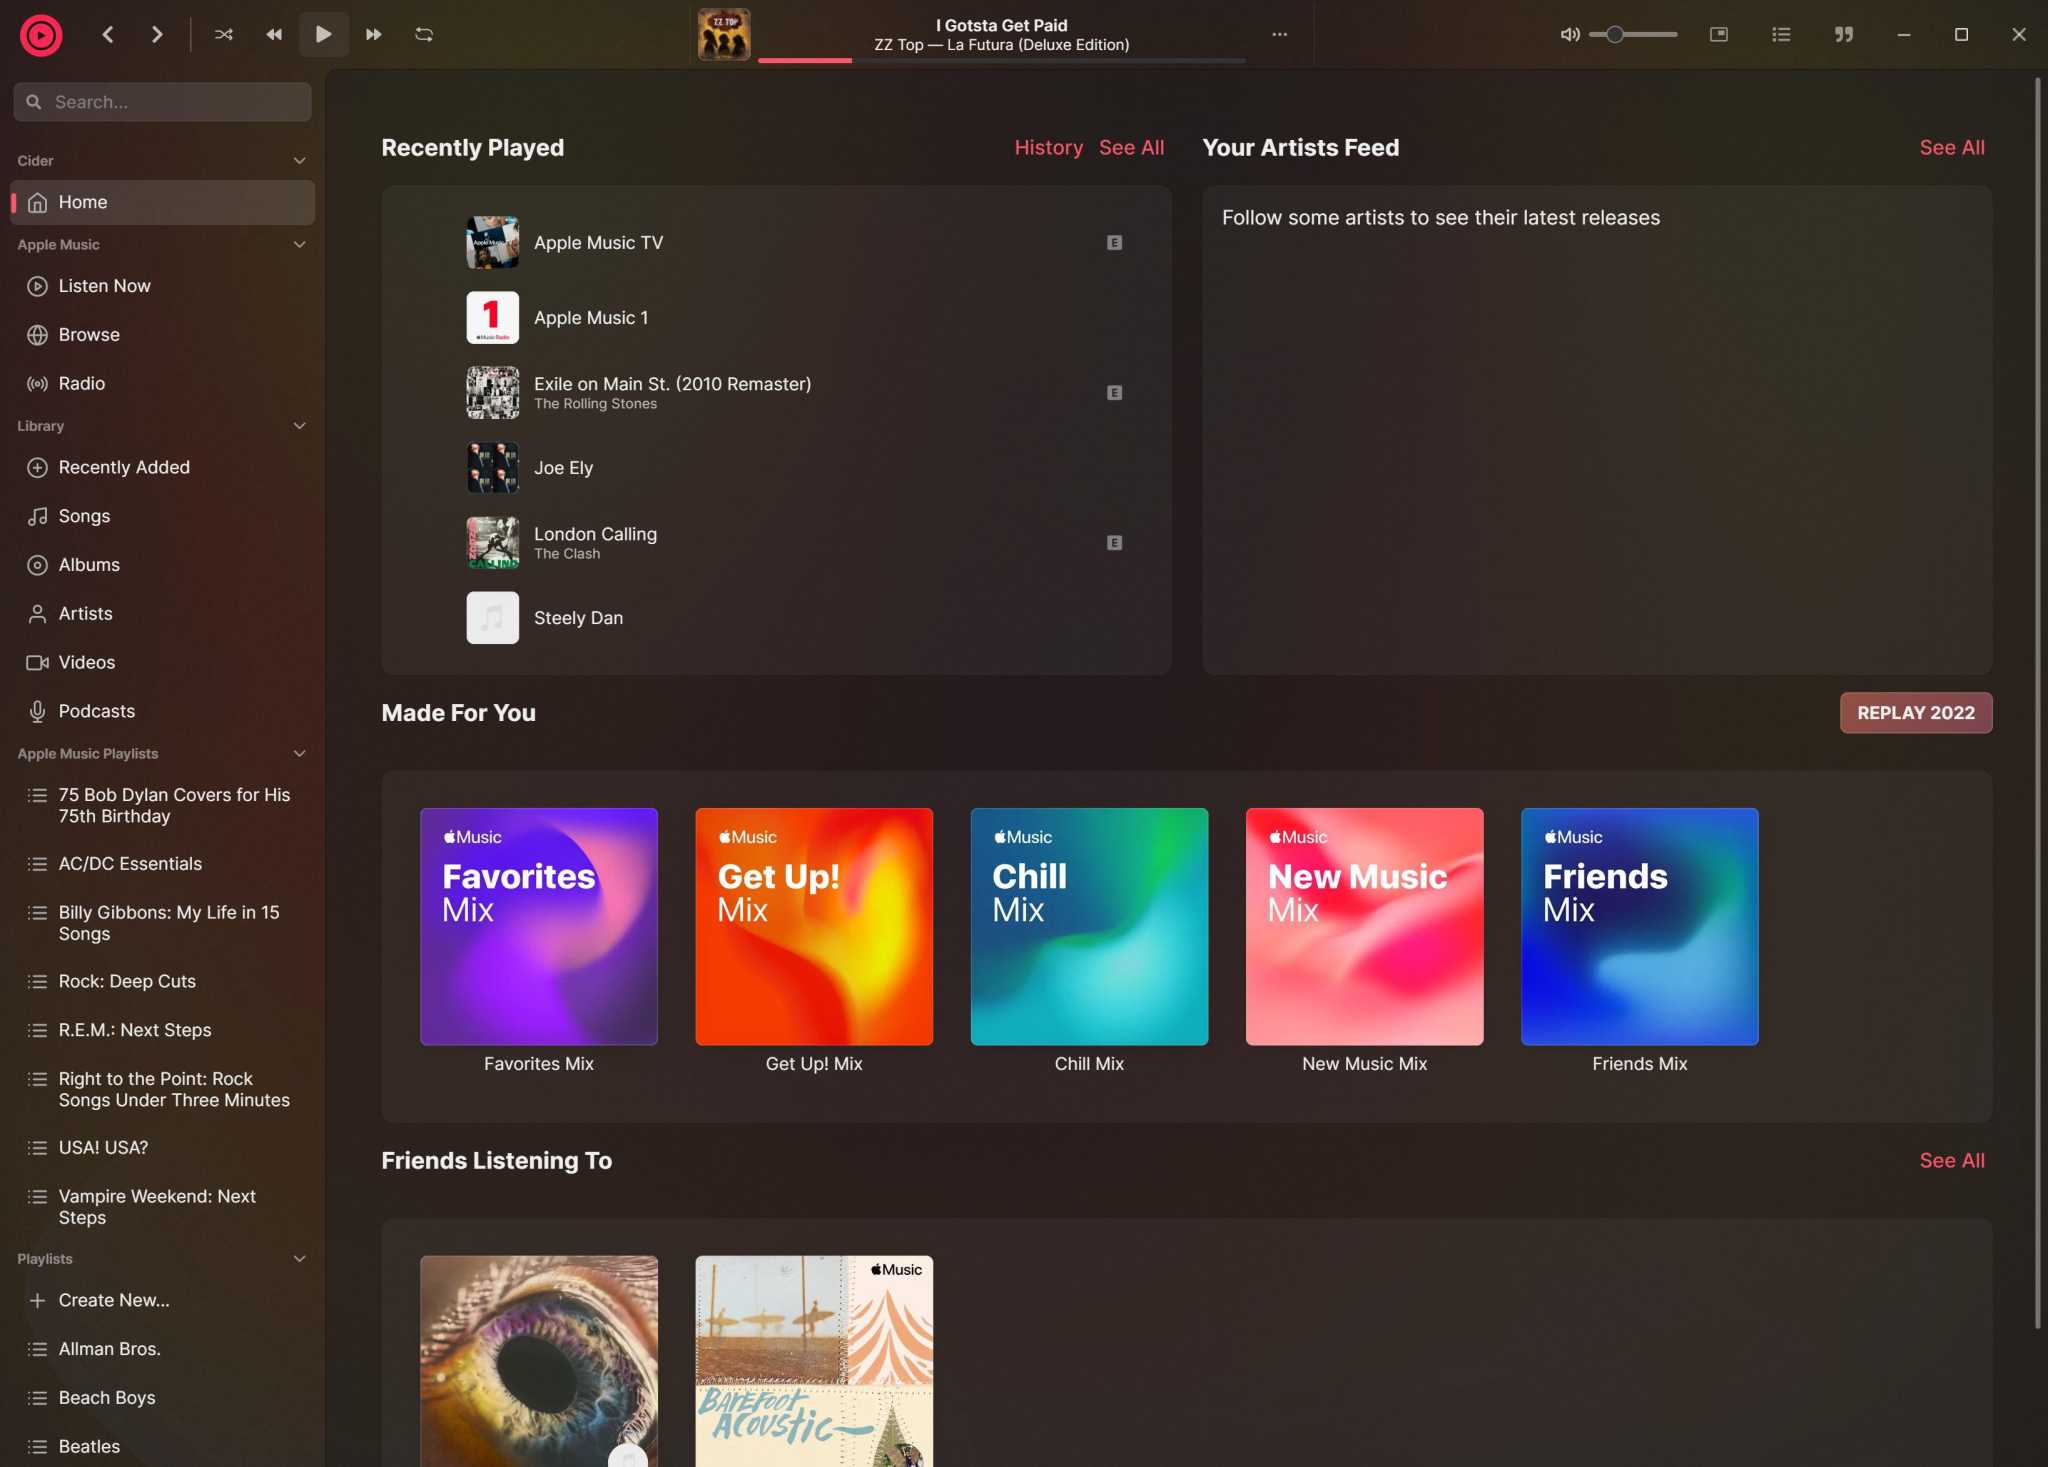Click Create New... playlist
Viewport: 2048px width, 1467px height.
pyautogui.click(x=162, y=1301)
